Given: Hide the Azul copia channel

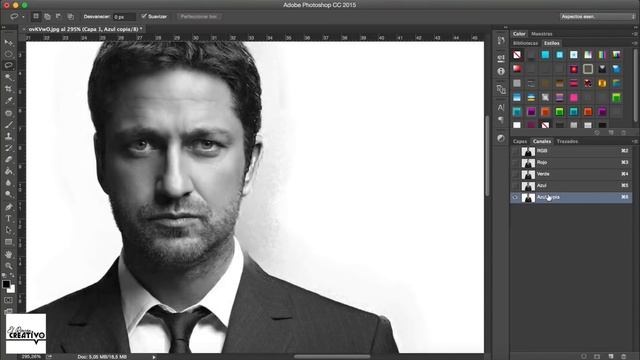Looking at the screenshot, I should [515, 198].
